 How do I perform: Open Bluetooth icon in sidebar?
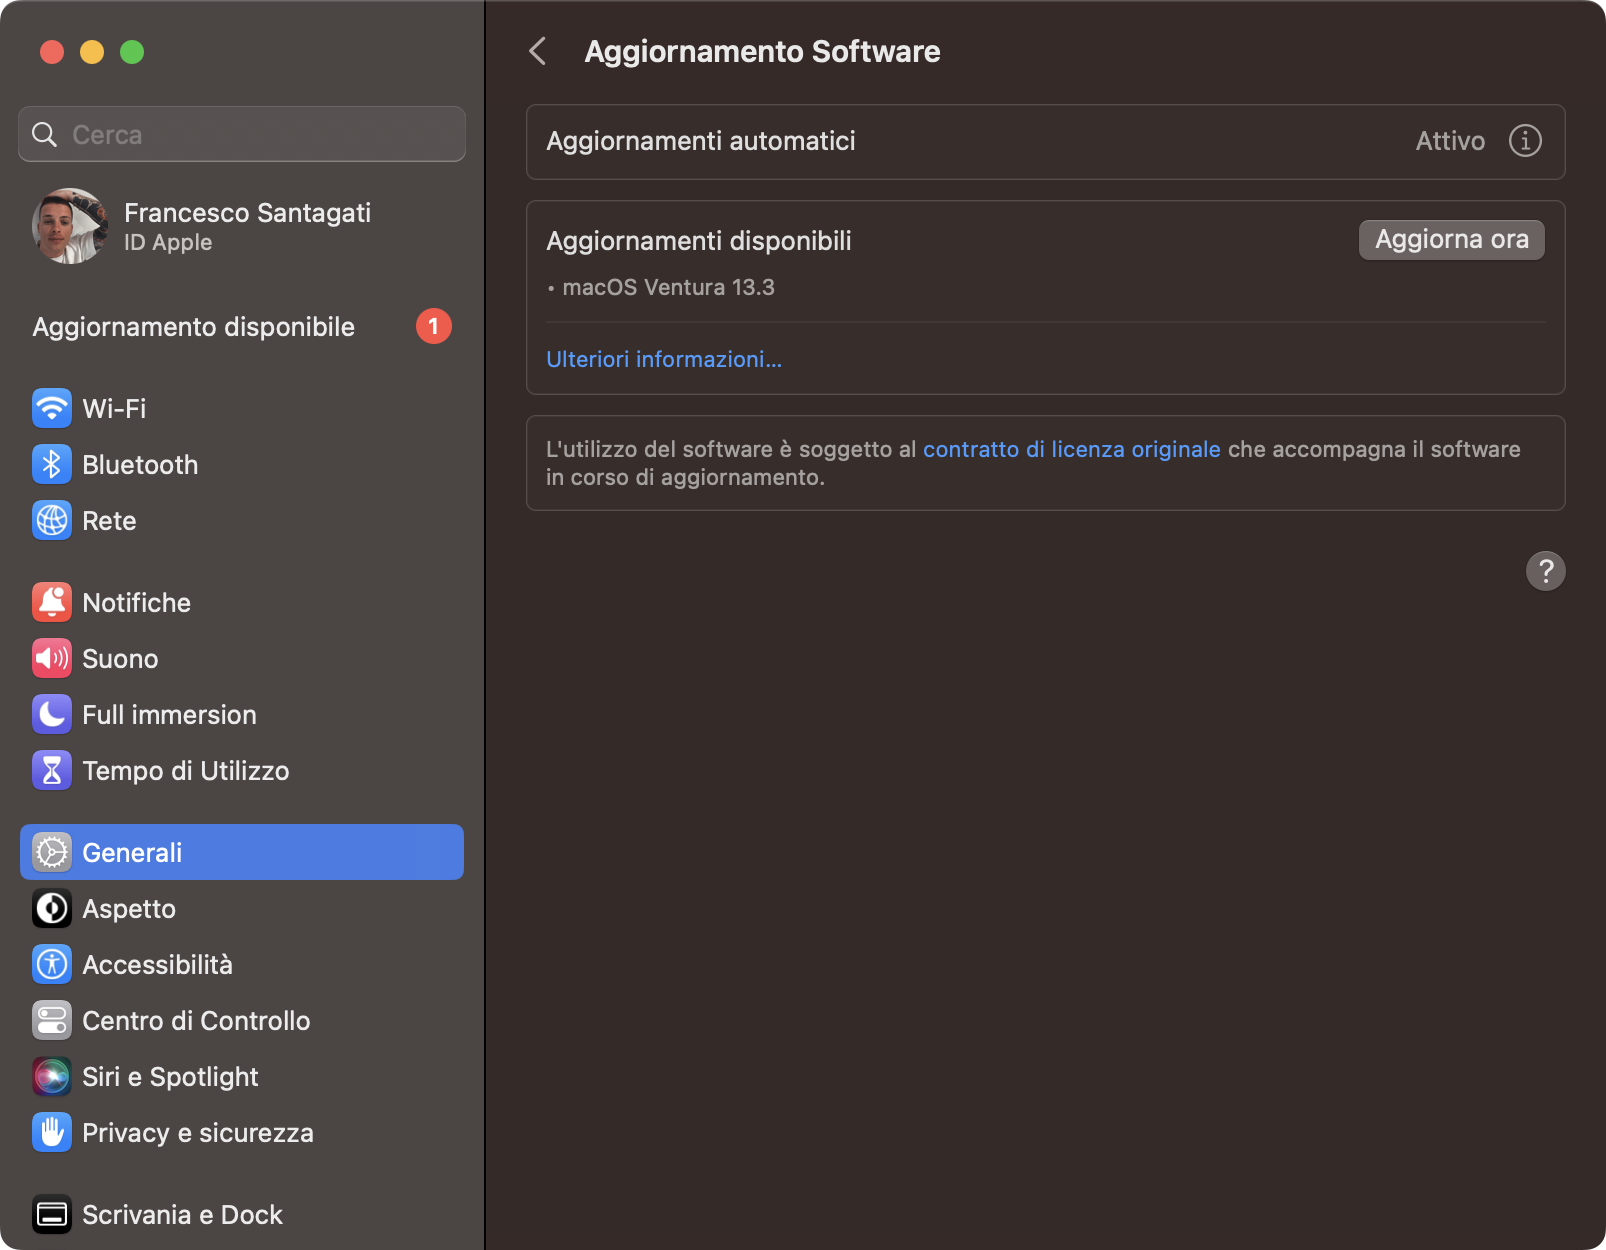[52, 464]
